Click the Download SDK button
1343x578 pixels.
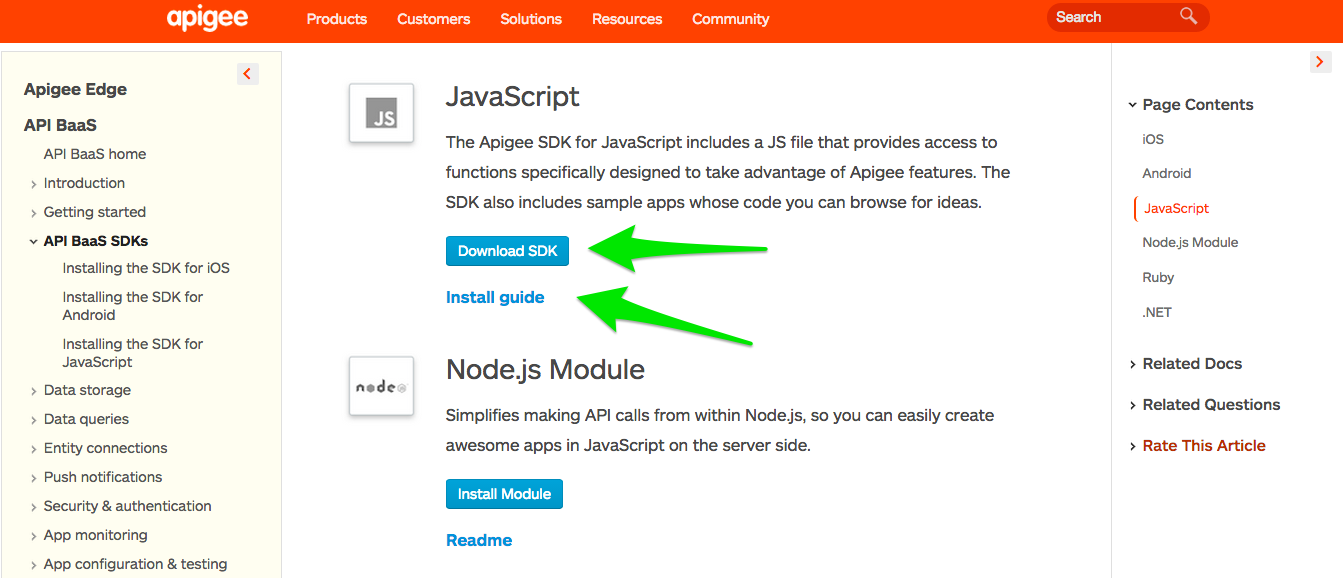(507, 251)
